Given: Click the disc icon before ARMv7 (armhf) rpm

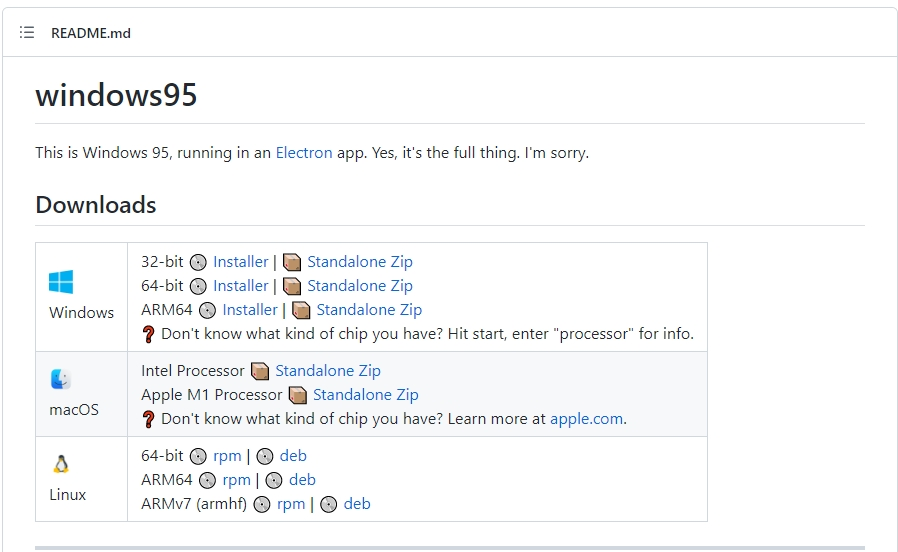Looking at the screenshot, I should coord(262,504).
